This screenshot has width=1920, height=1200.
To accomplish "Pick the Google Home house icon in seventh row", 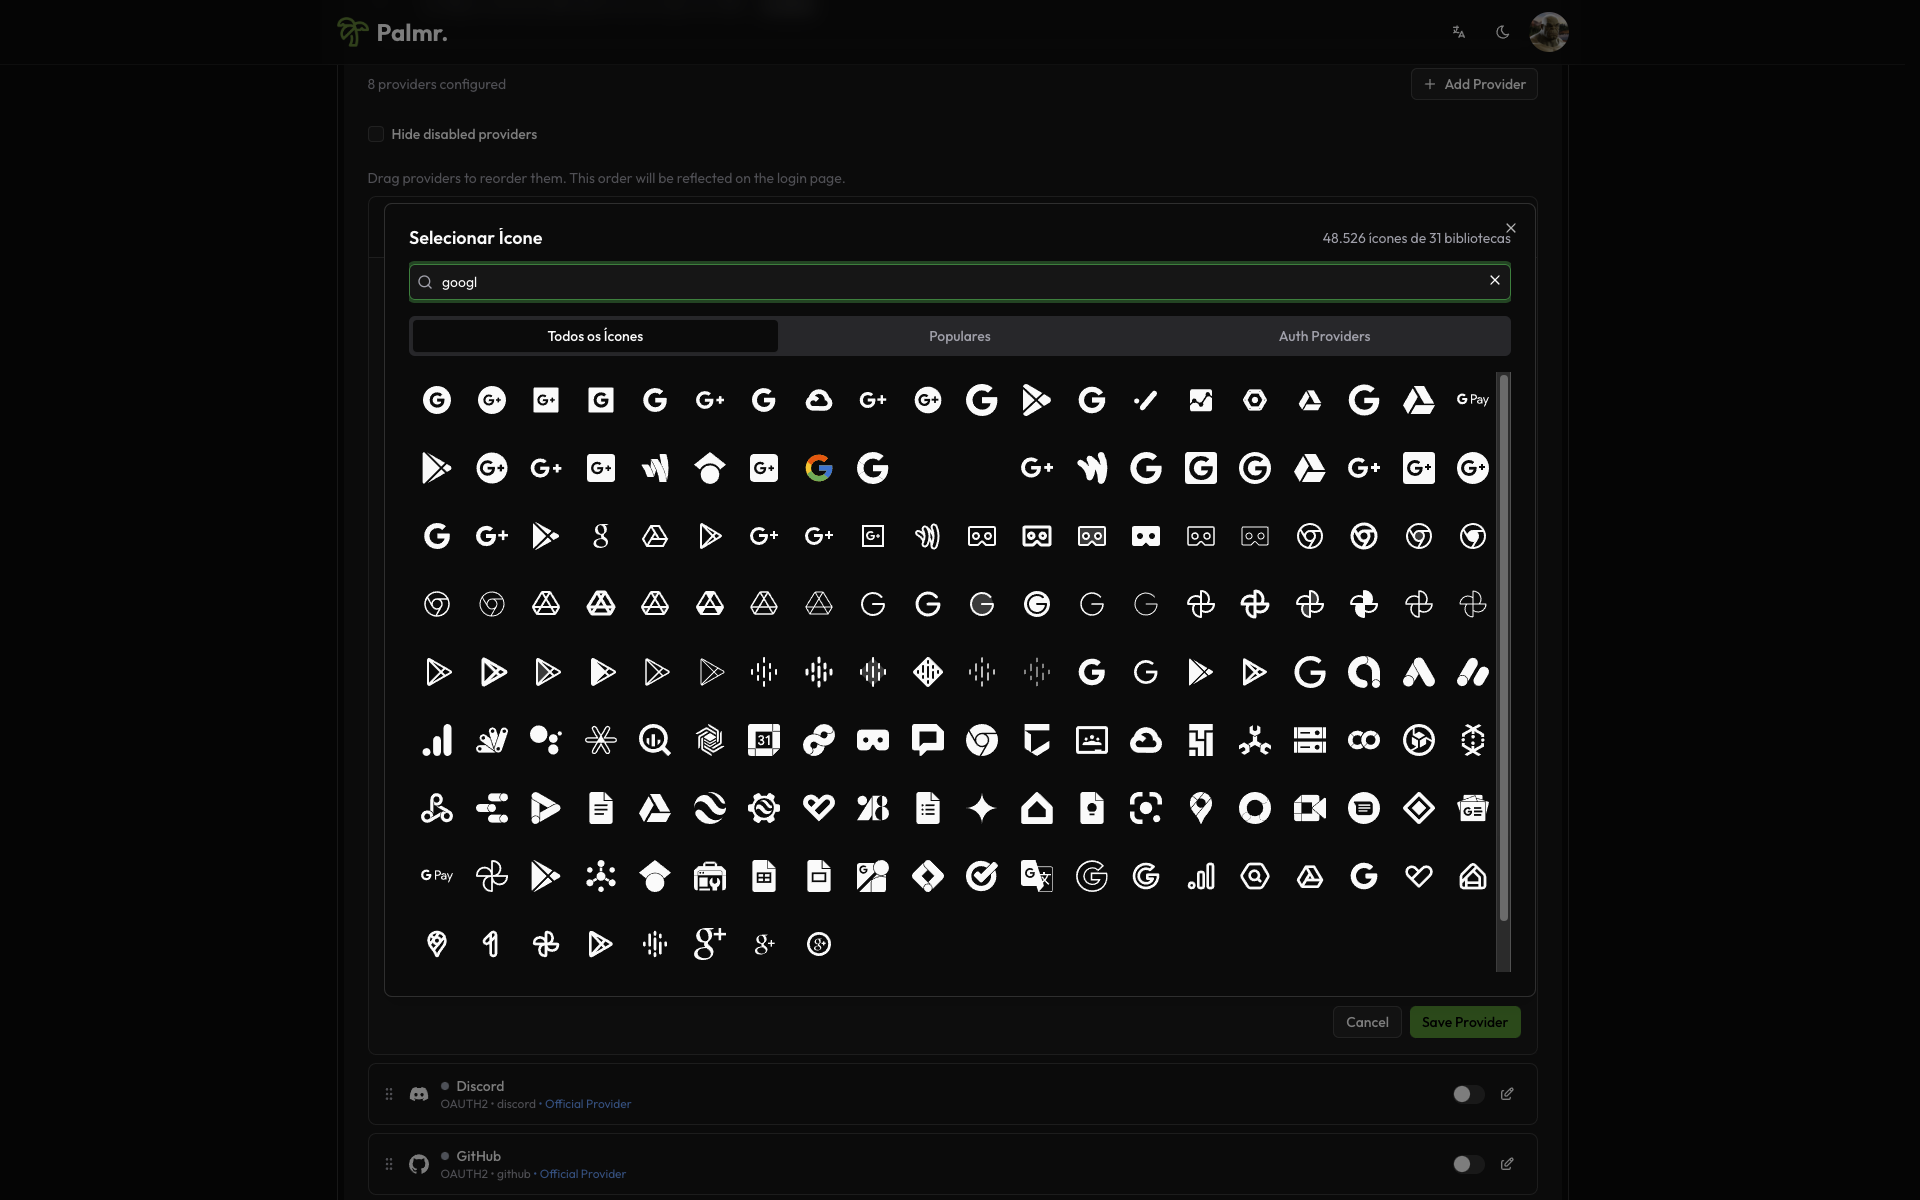I will coord(1036,808).
